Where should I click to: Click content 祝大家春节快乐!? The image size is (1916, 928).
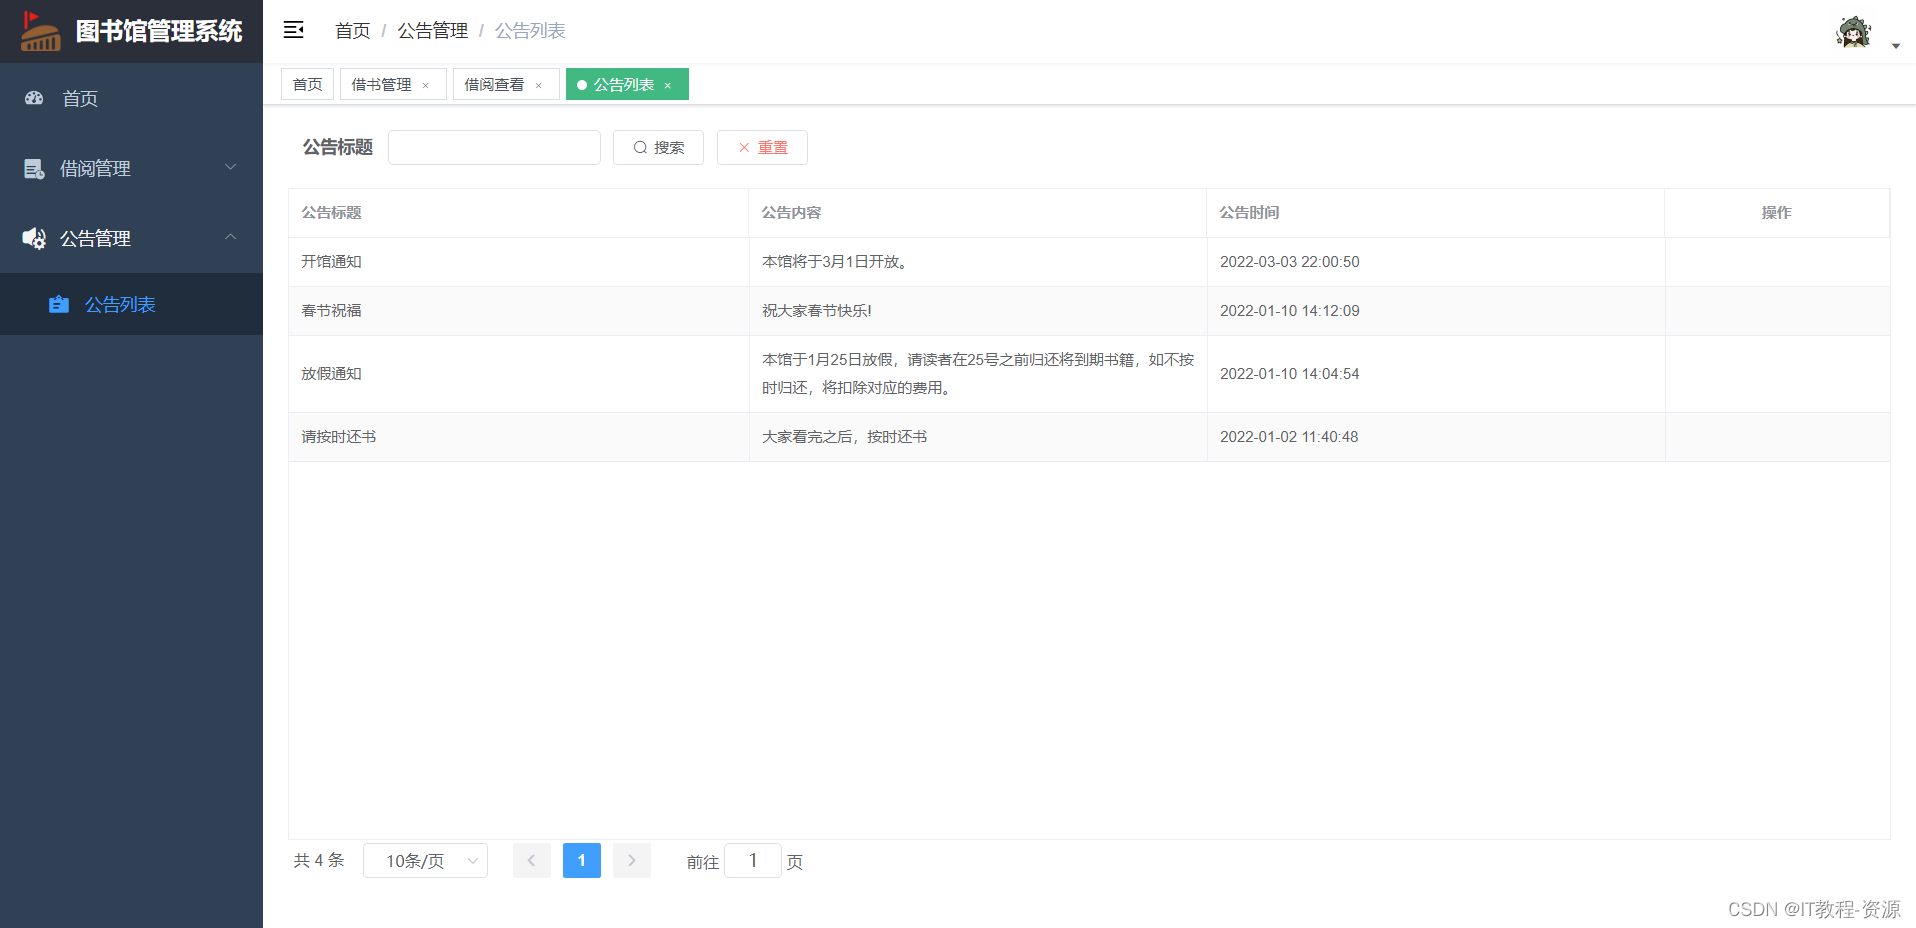817,310
